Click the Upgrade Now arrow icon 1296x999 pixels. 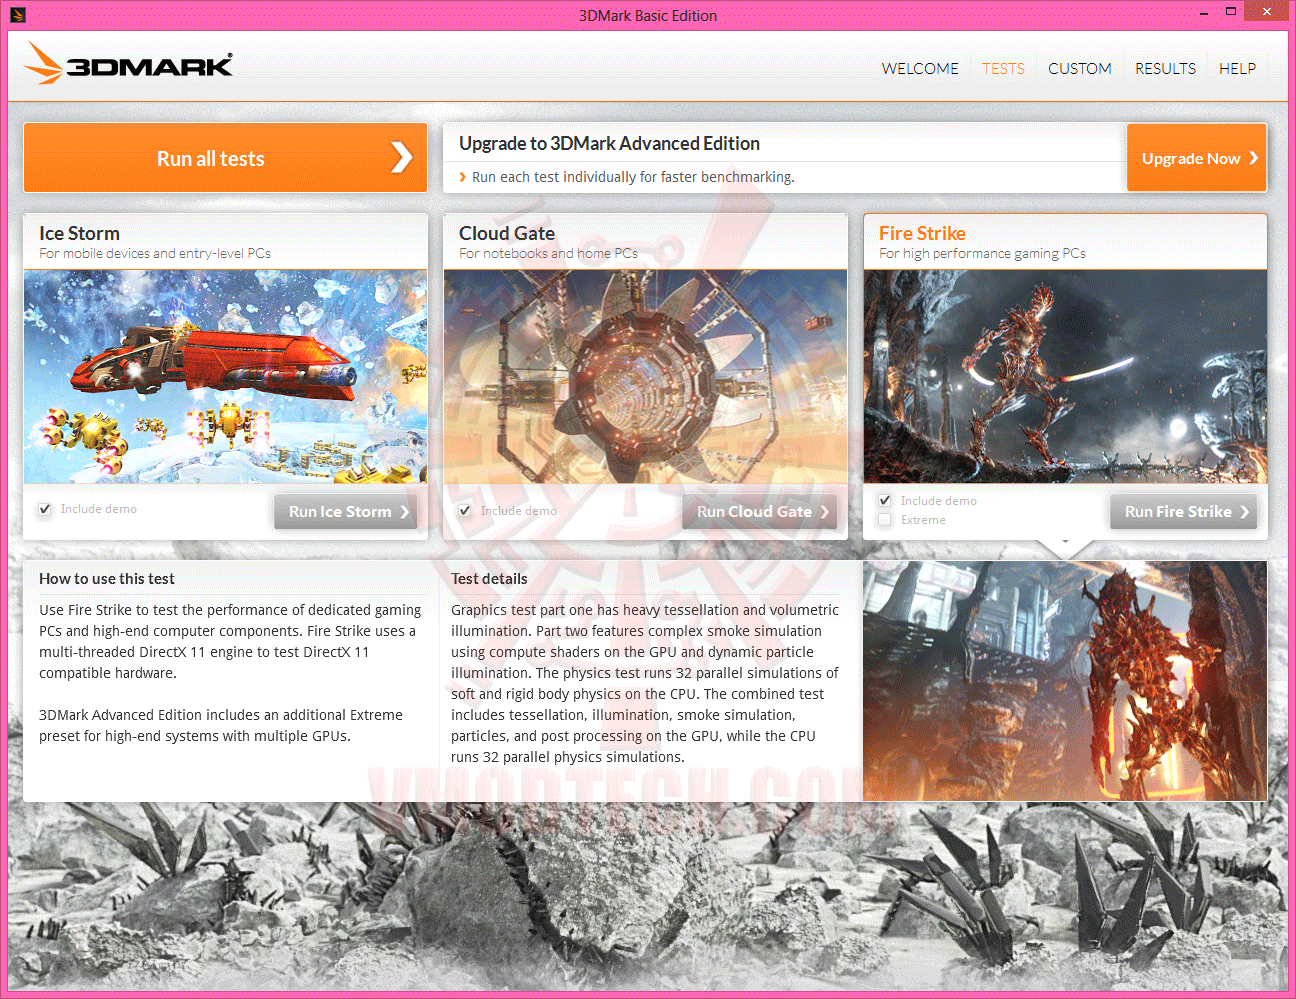[1253, 158]
